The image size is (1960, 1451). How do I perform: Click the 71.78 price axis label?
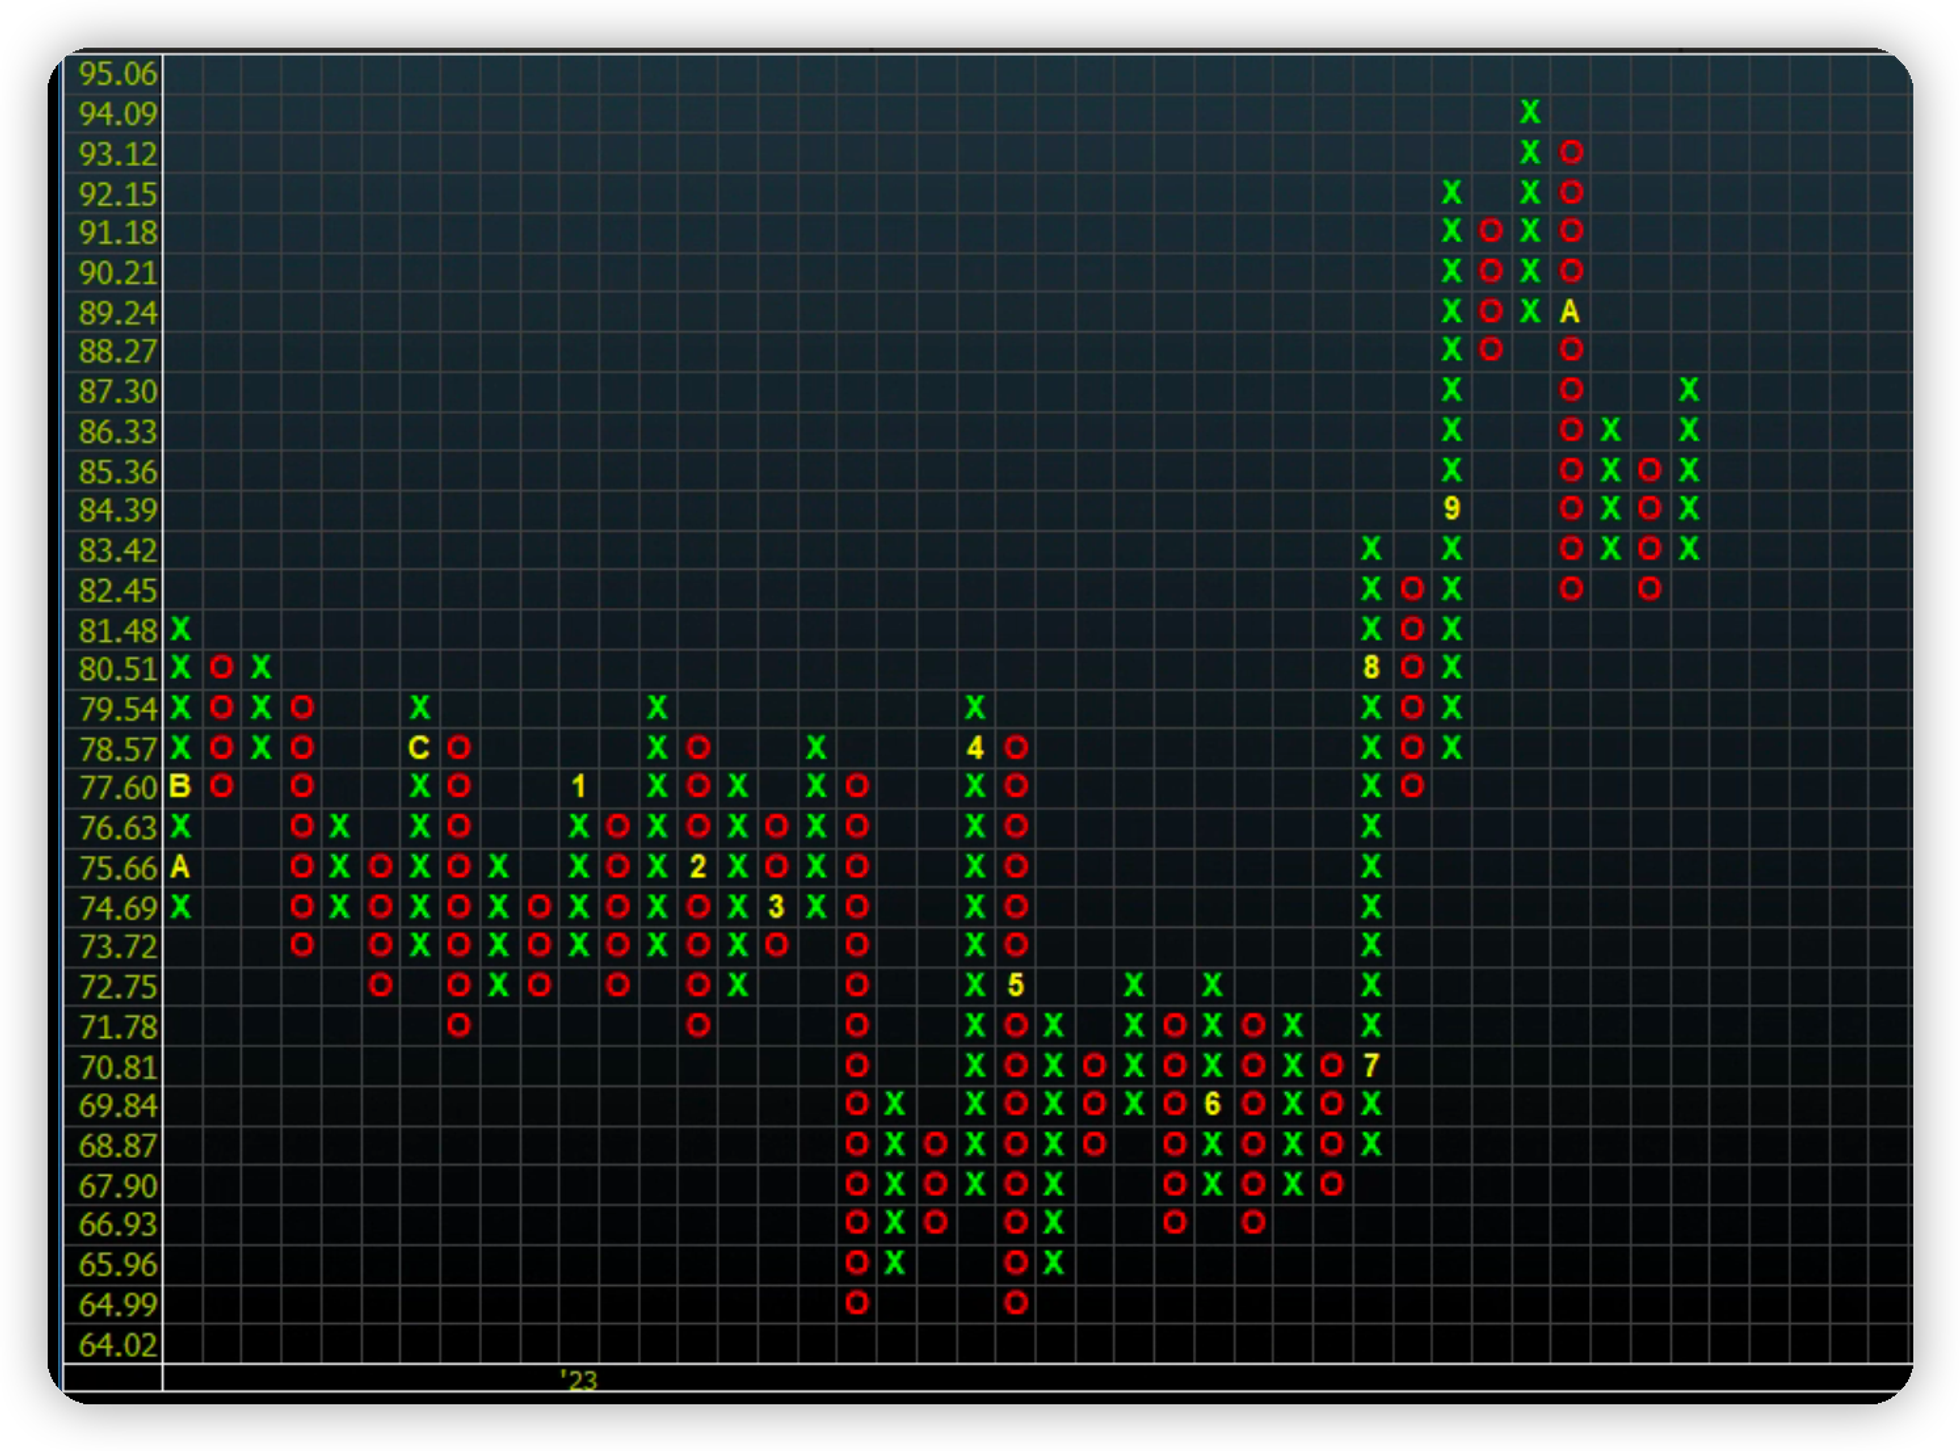coord(118,1027)
